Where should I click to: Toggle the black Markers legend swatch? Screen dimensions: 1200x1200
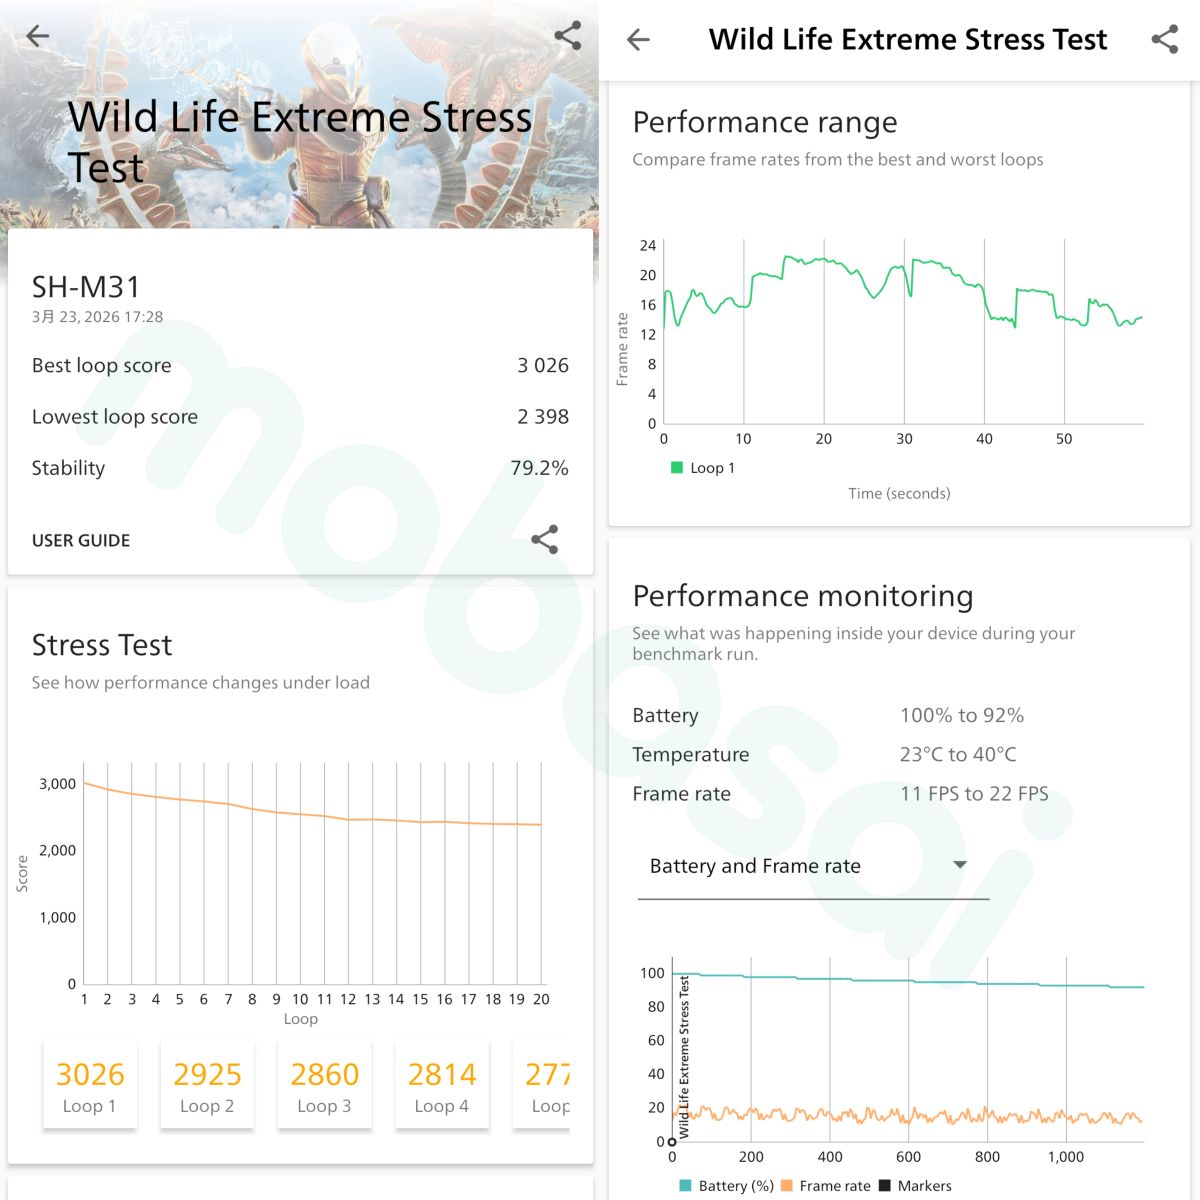click(x=884, y=1186)
